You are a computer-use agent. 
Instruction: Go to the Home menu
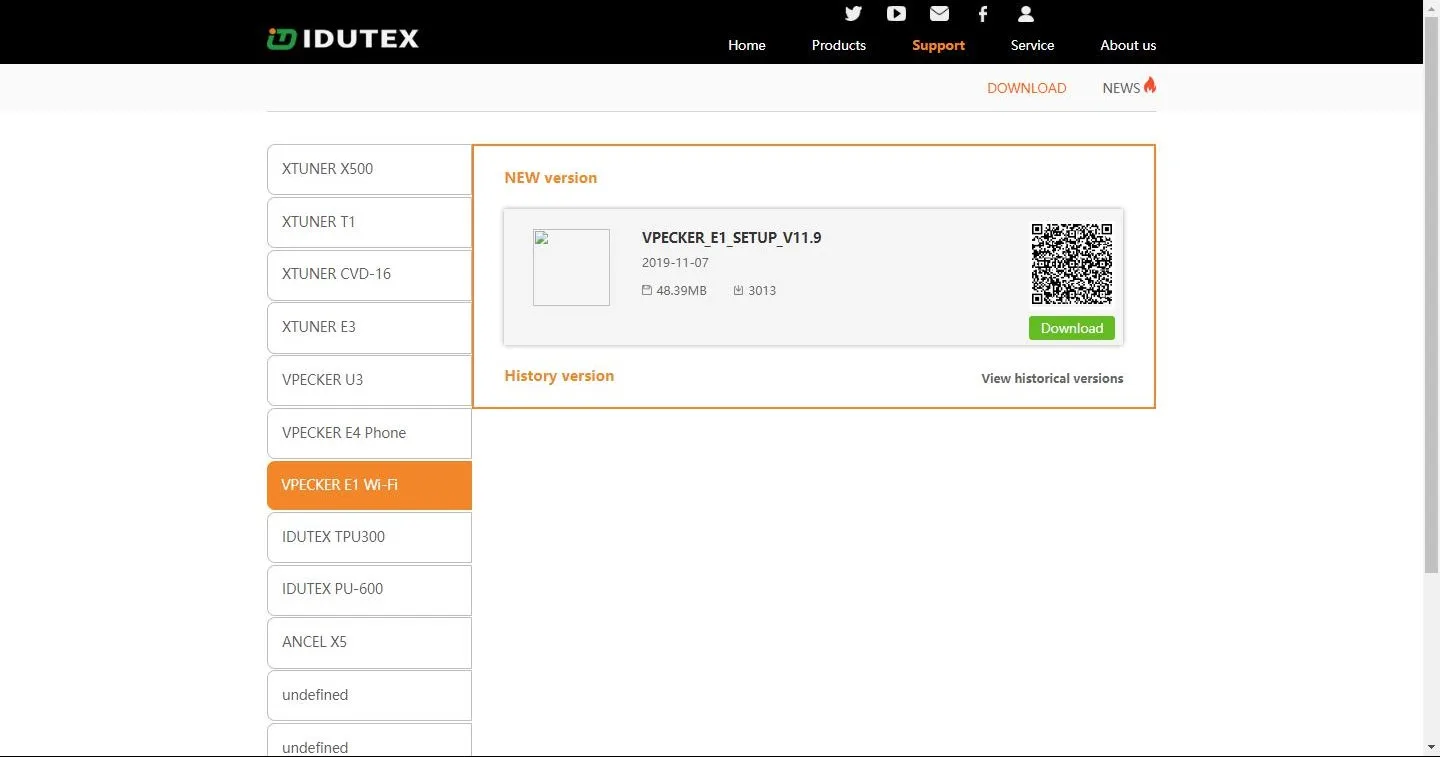(x=747, y=45)
